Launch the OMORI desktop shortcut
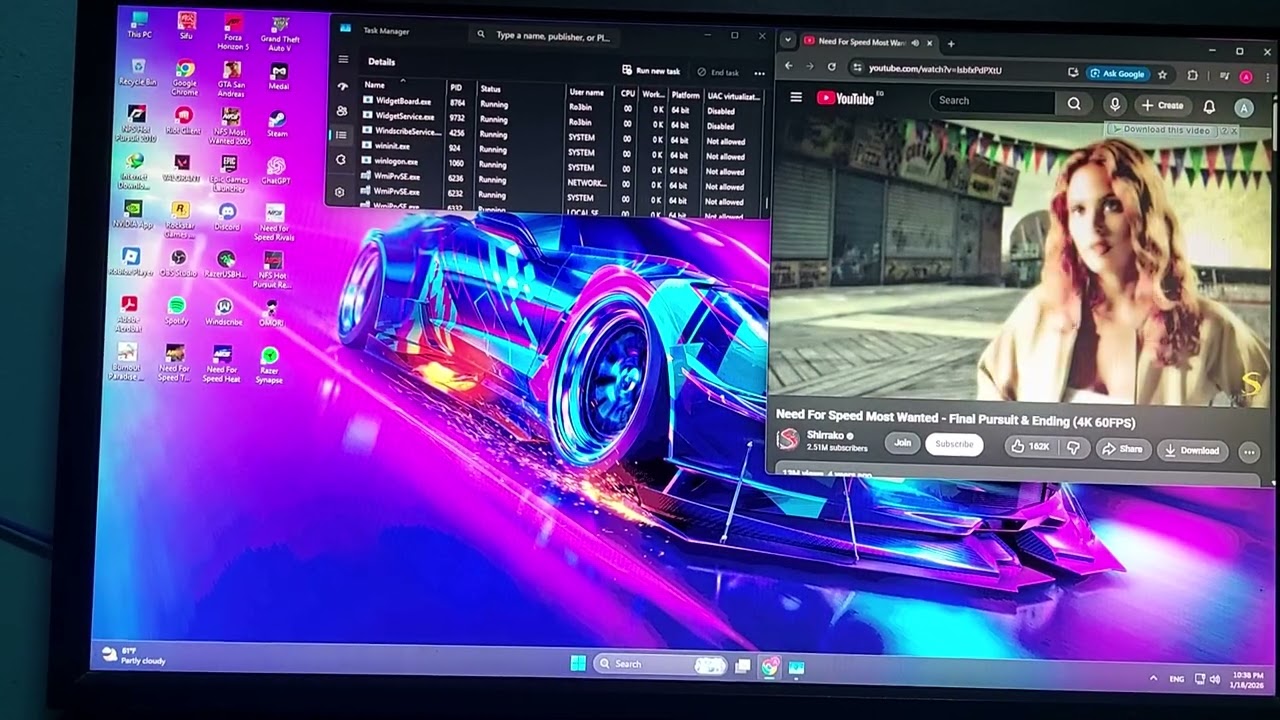 tap(271, 313)
